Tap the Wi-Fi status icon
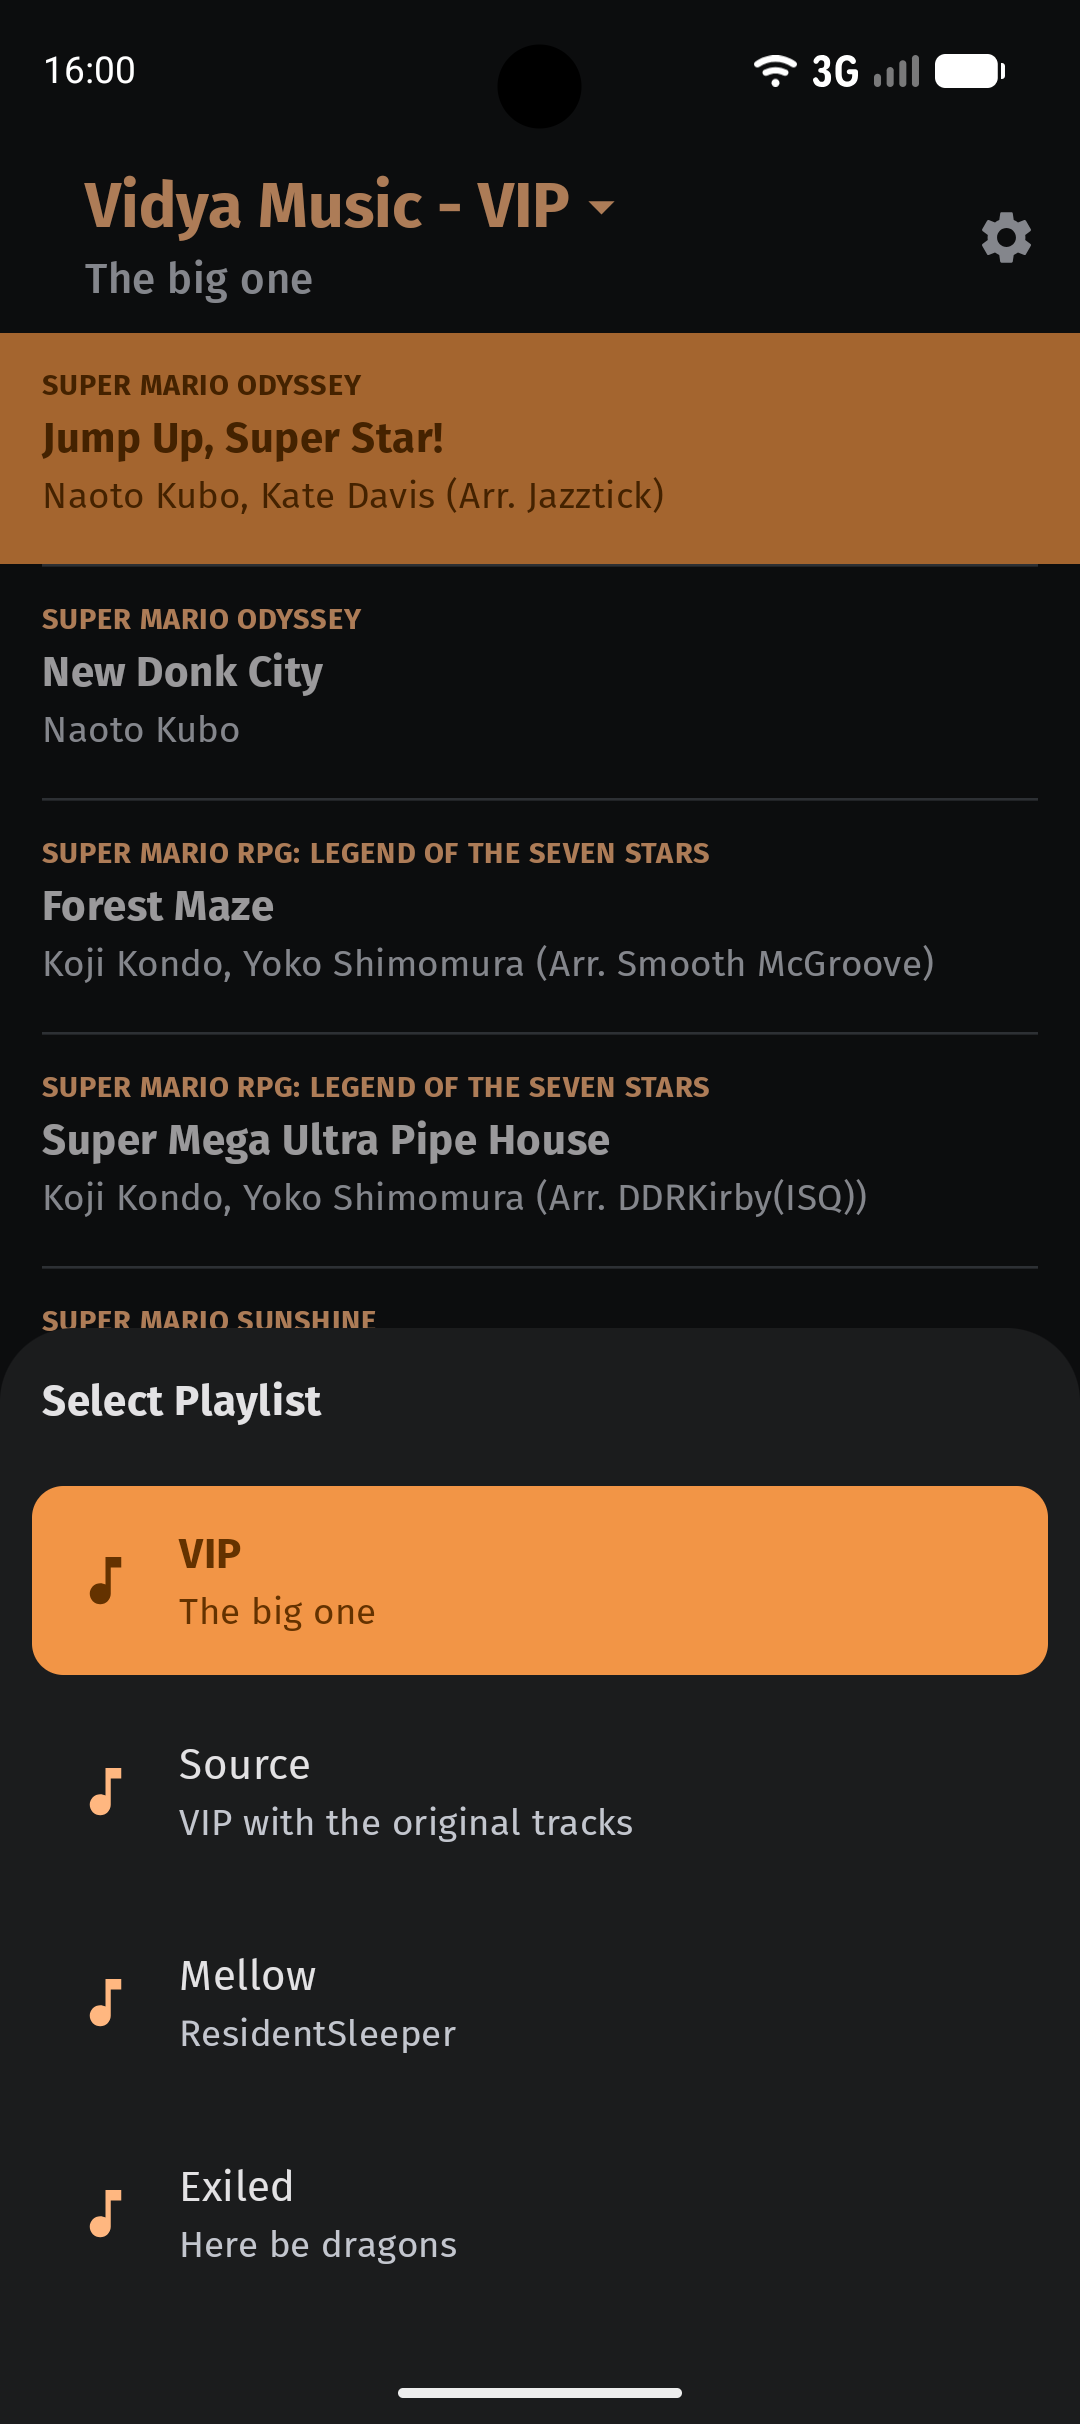Viewport: 1080px width, 2424px height. click(774, 71)
